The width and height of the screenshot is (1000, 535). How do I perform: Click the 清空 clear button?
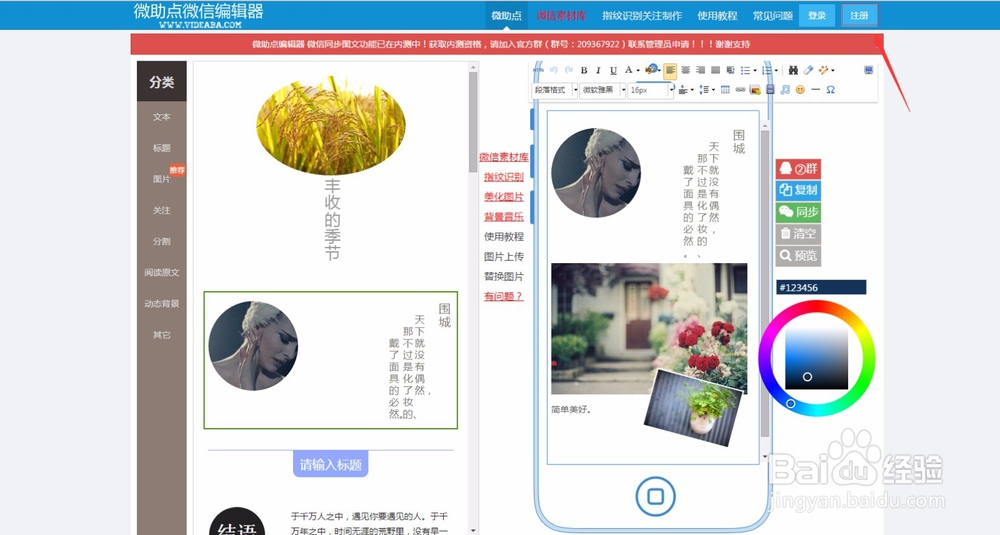(798, 233)
